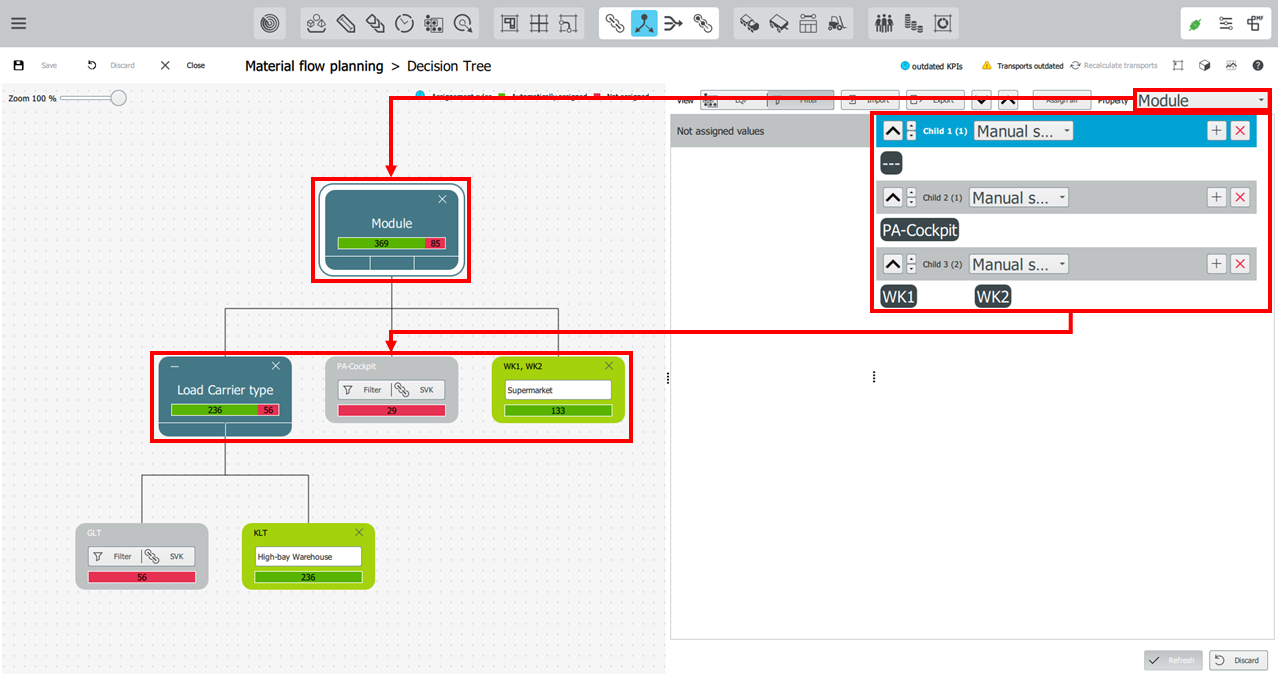Image resolution: width=1278 pixels, height=677 pixels.
Task: Open the Manual dropdown for Child 1
Action: click(x=1023, y=131)
